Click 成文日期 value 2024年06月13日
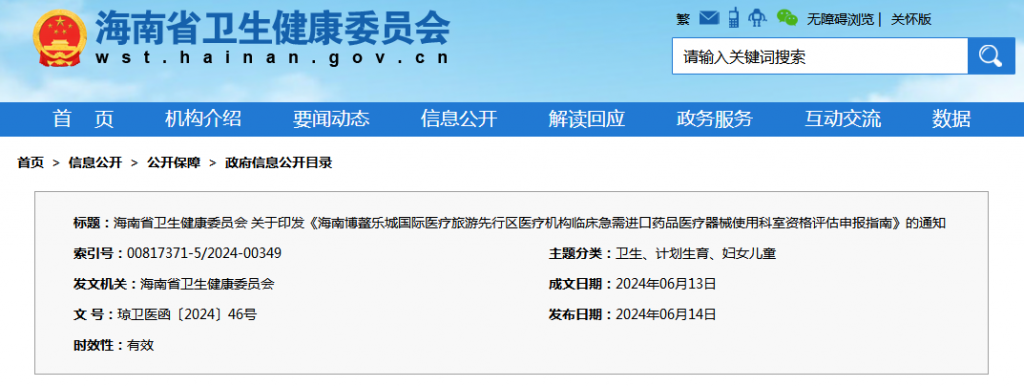This screenshot has width=1024, height=387. pos(665,284)
